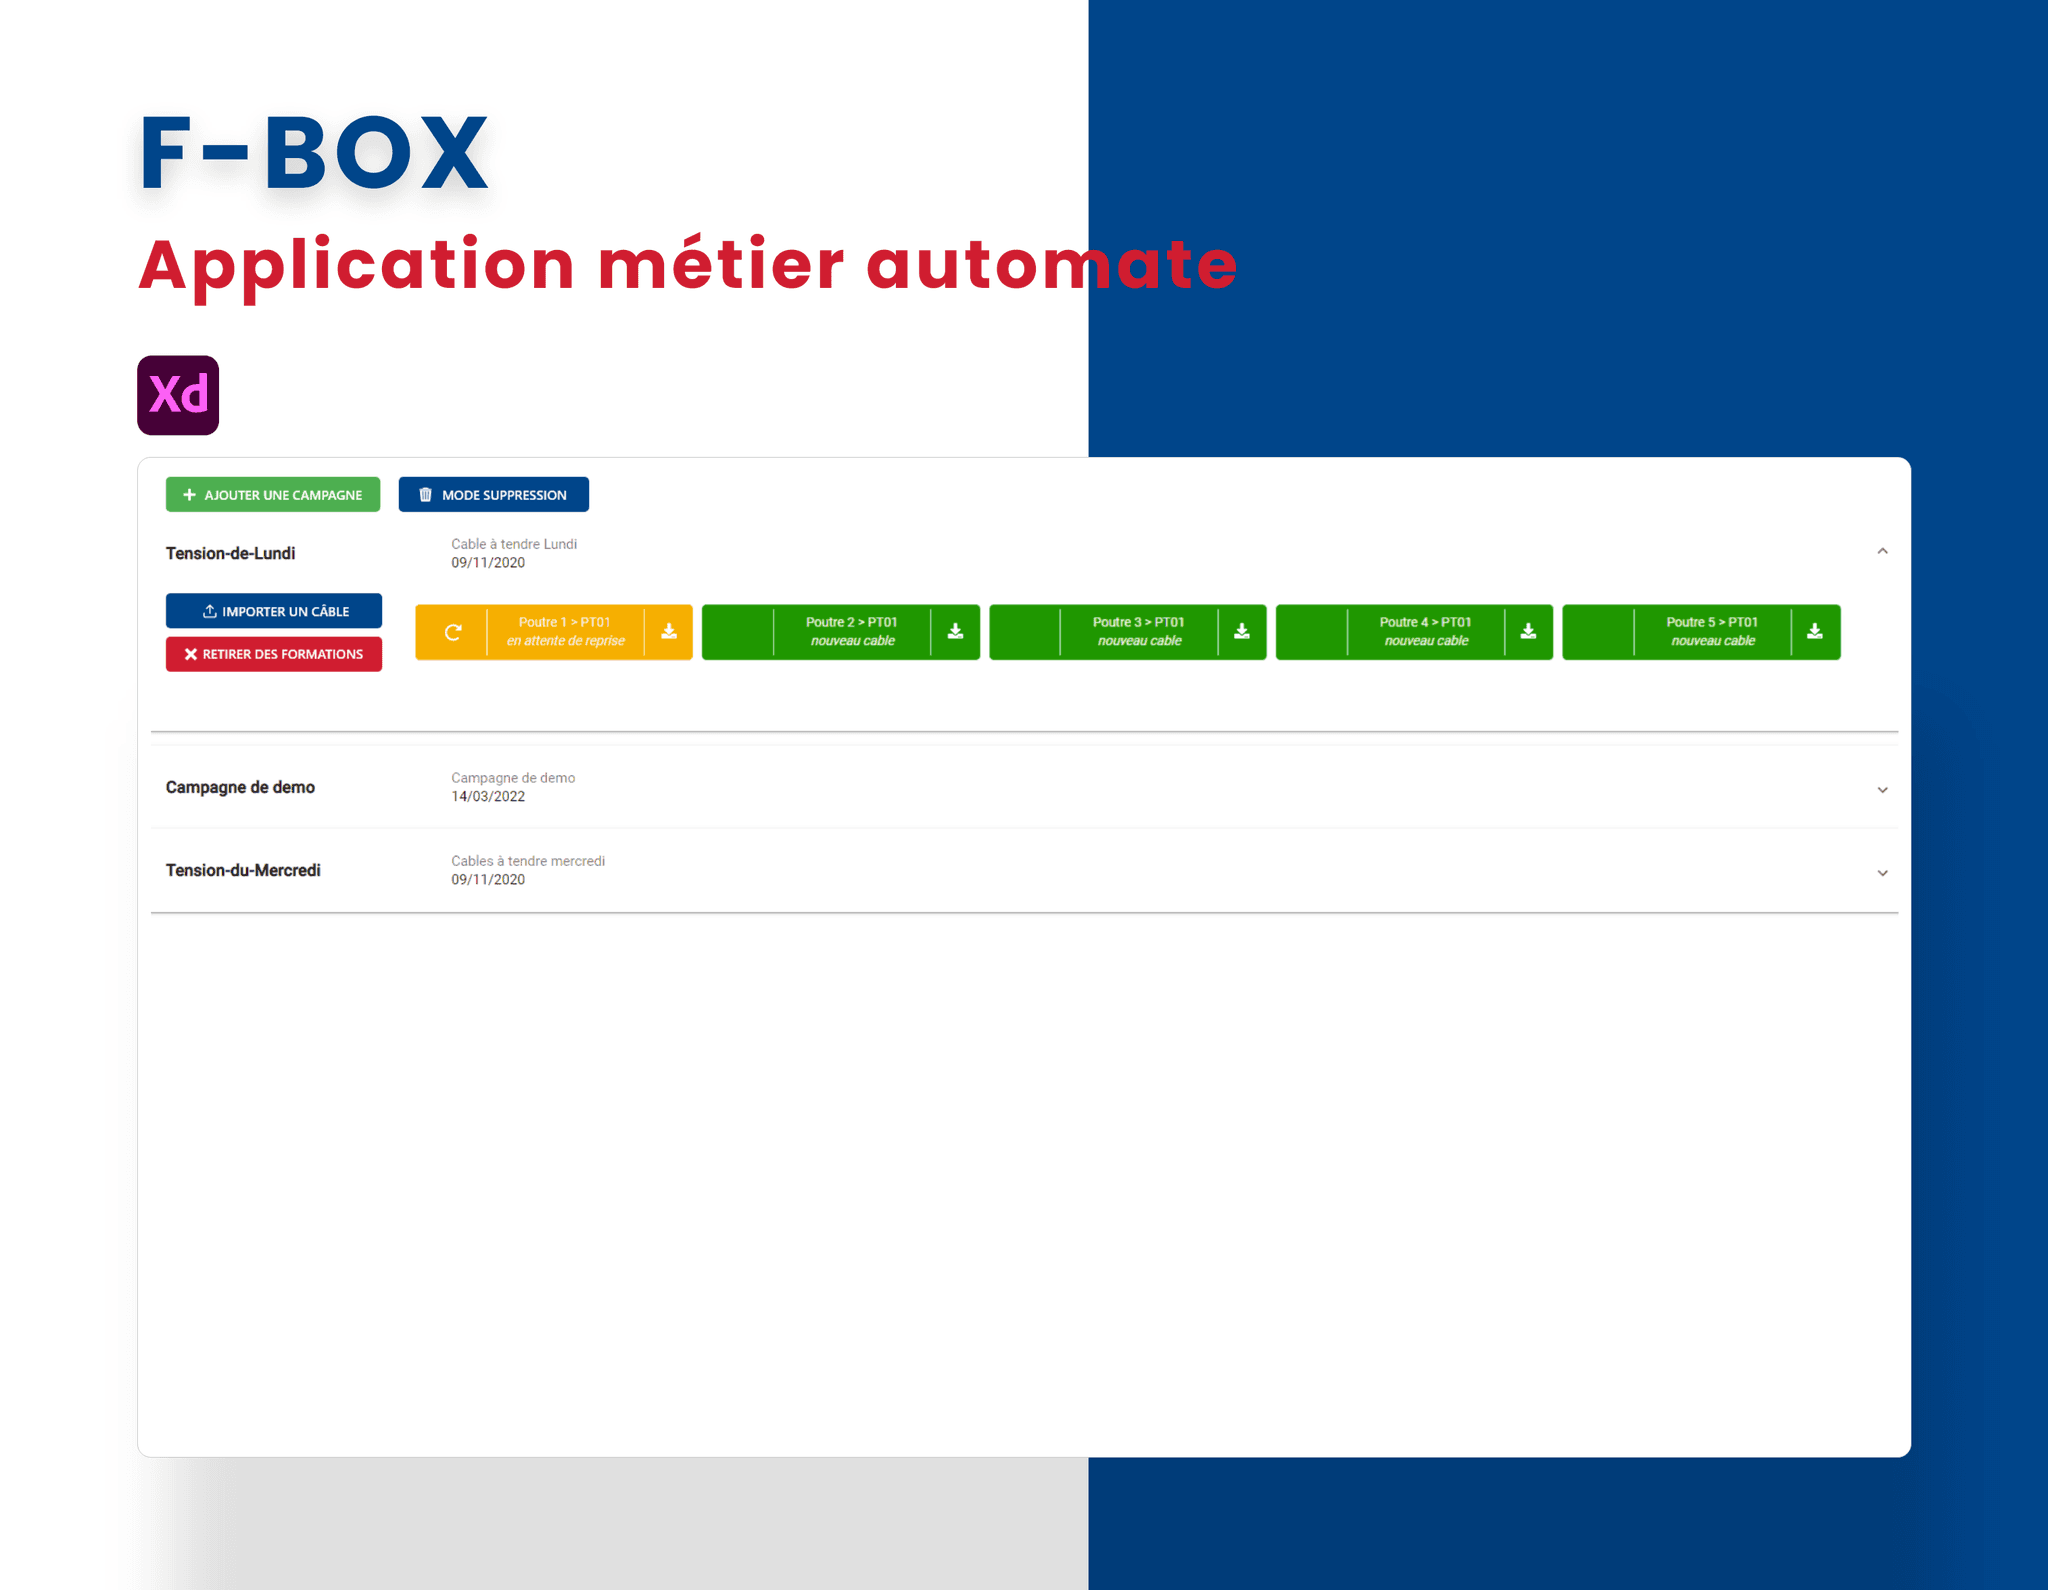
Task: Click the Cables à tendre mercredi description
Action: 528,861
